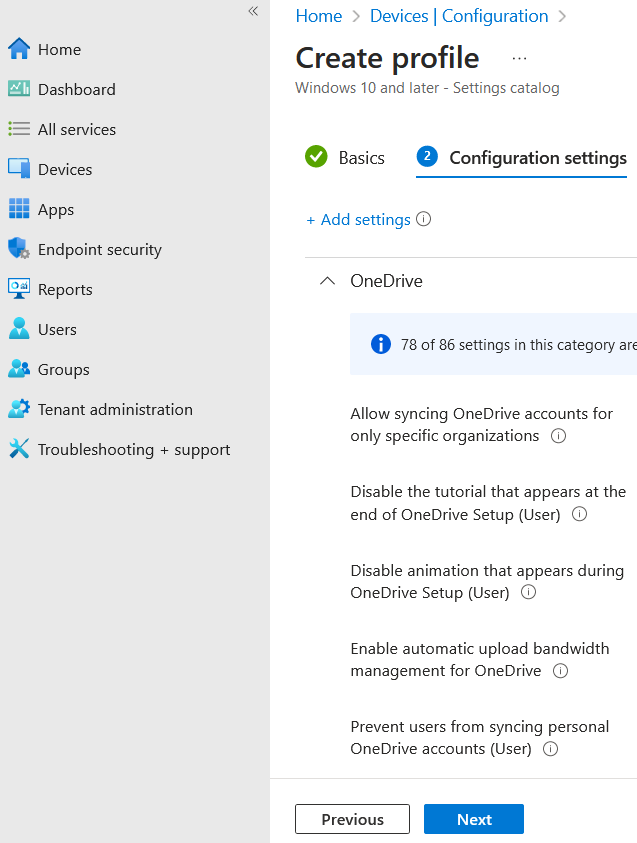Click the Endpoint security shield icon

[x=19, y=249]
